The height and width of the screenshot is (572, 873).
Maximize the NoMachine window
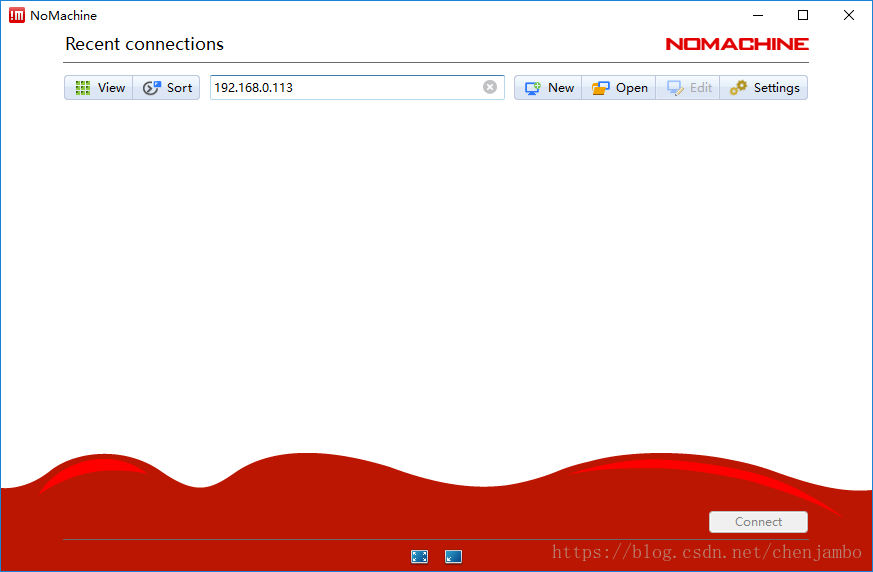803,15
